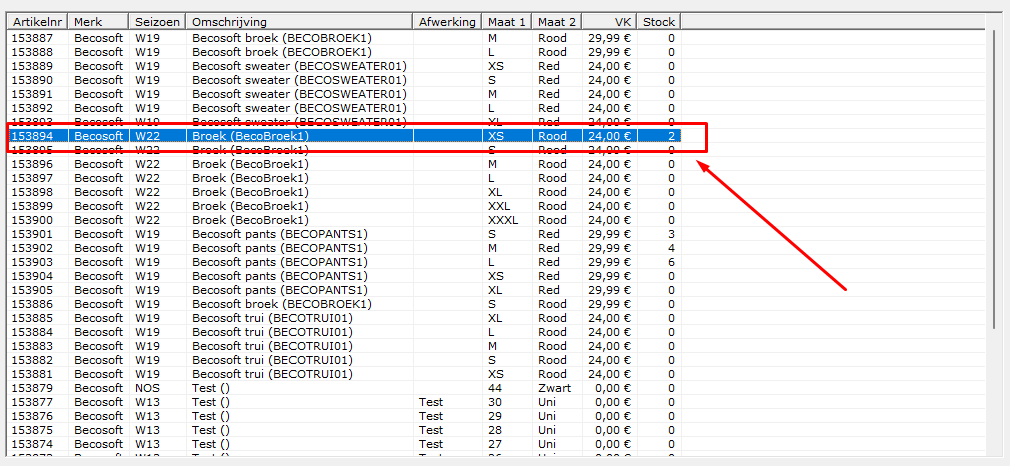Select article 153901 Becosoft pants size S
Image resolution: width=1010 pixels, height=466 pixels.
(x=344, y=234)
